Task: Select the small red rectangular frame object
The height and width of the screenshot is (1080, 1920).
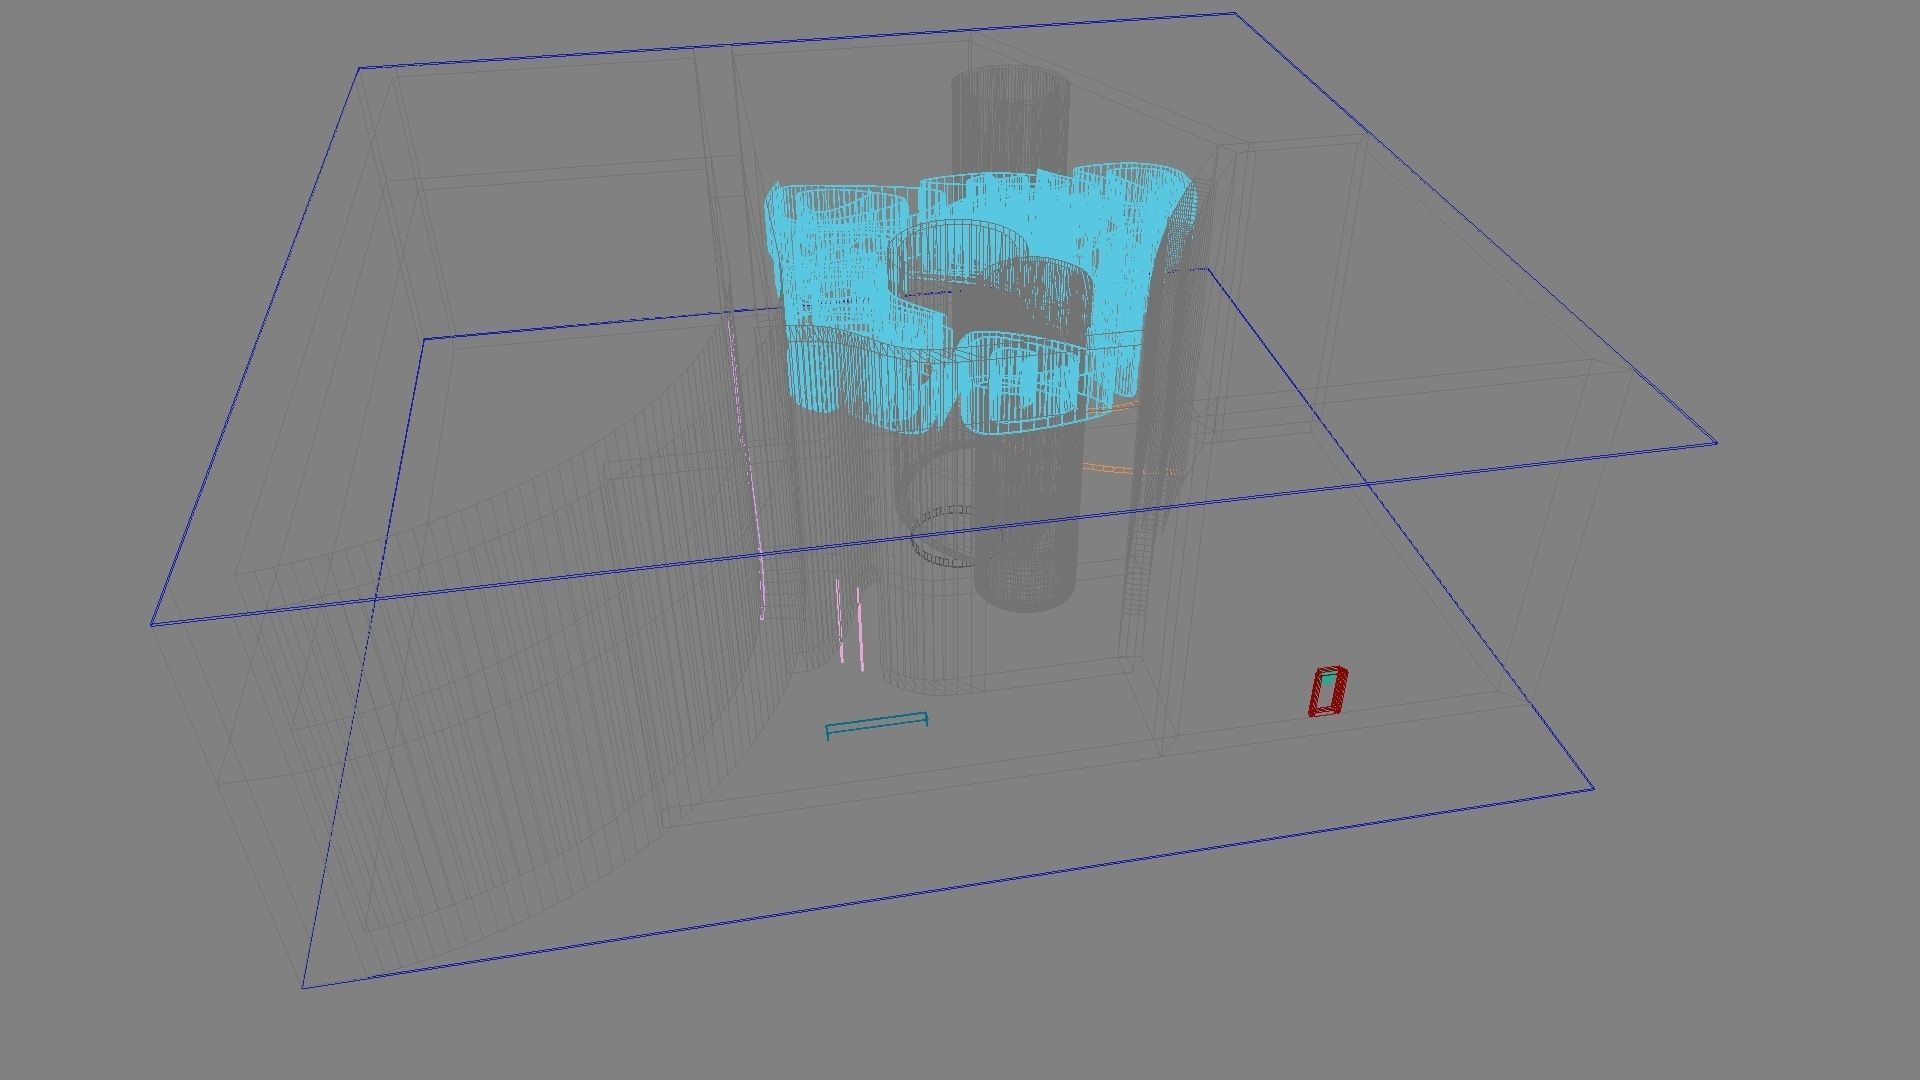Action: point(1328,691)
